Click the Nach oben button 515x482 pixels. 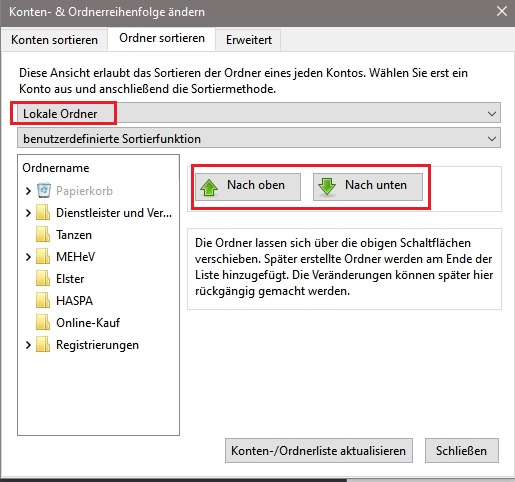coord(248,186)
